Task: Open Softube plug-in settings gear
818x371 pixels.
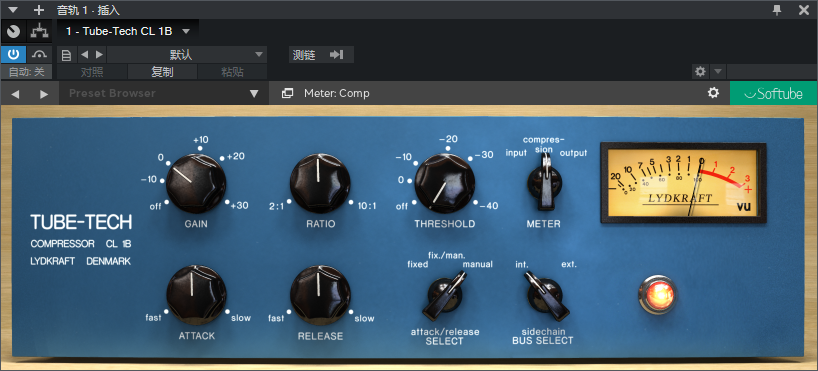Action: 713,93
